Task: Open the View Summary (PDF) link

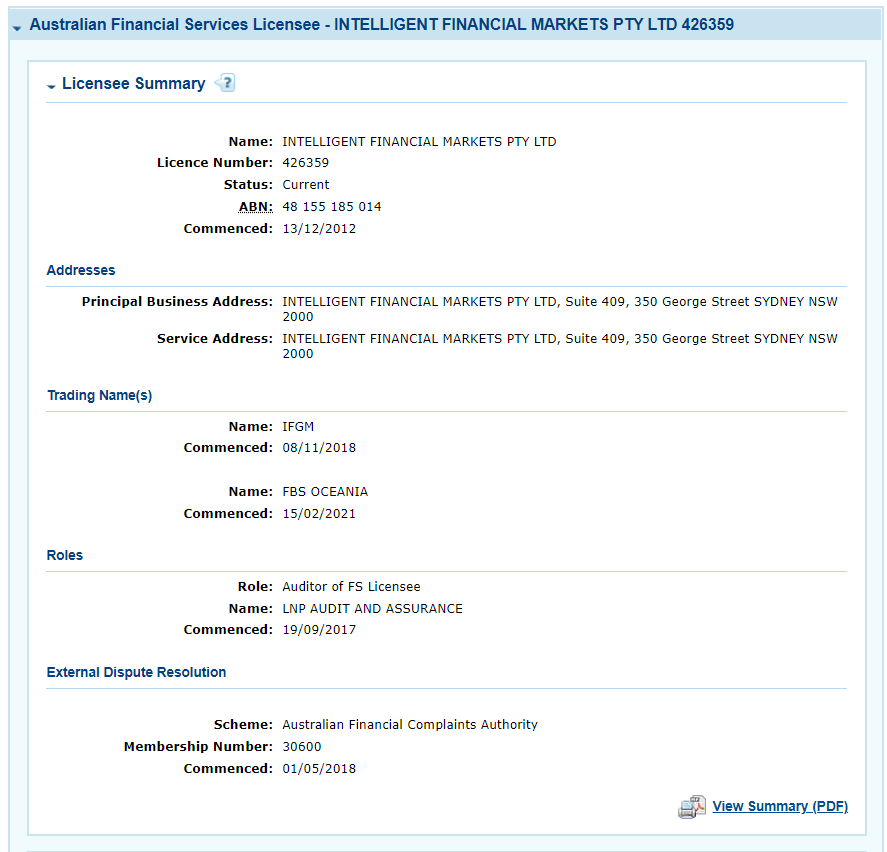Action: click(779, 806)
